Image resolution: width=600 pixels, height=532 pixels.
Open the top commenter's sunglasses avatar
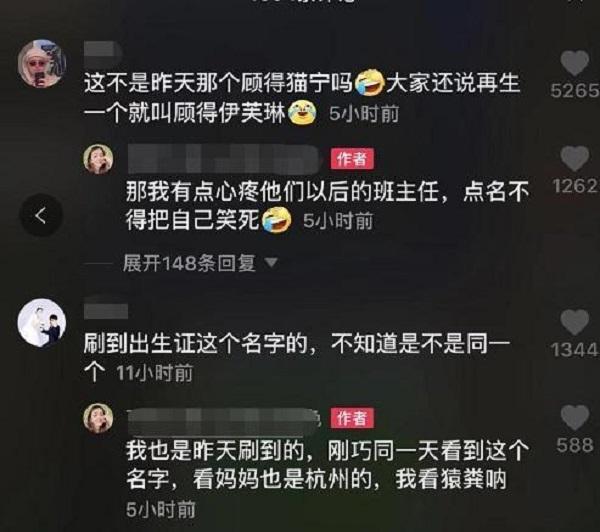(x=42, y=64)
